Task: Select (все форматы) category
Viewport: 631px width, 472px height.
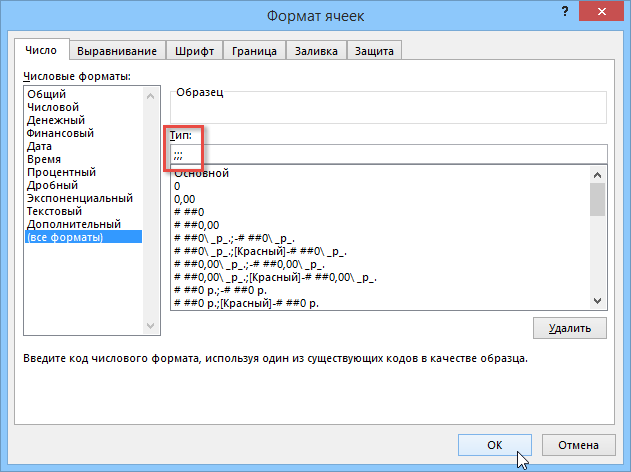Action: pyautogui.click(x=84, y=237)
